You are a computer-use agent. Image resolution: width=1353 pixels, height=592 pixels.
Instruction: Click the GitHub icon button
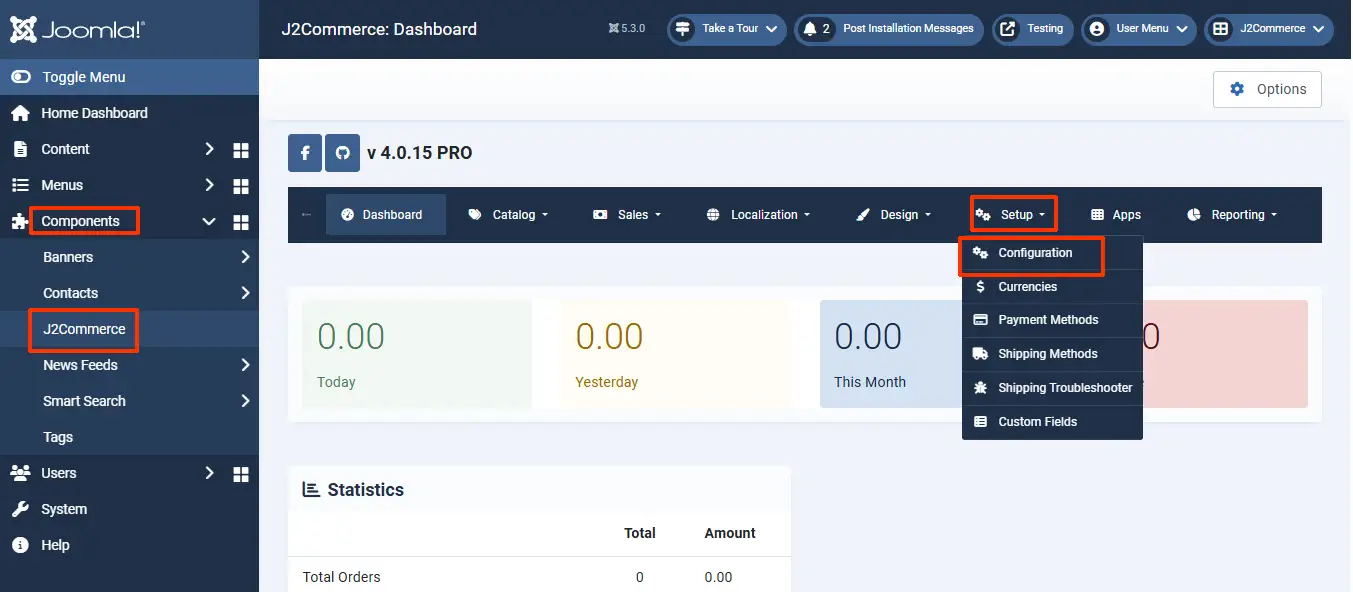[343, 153]
